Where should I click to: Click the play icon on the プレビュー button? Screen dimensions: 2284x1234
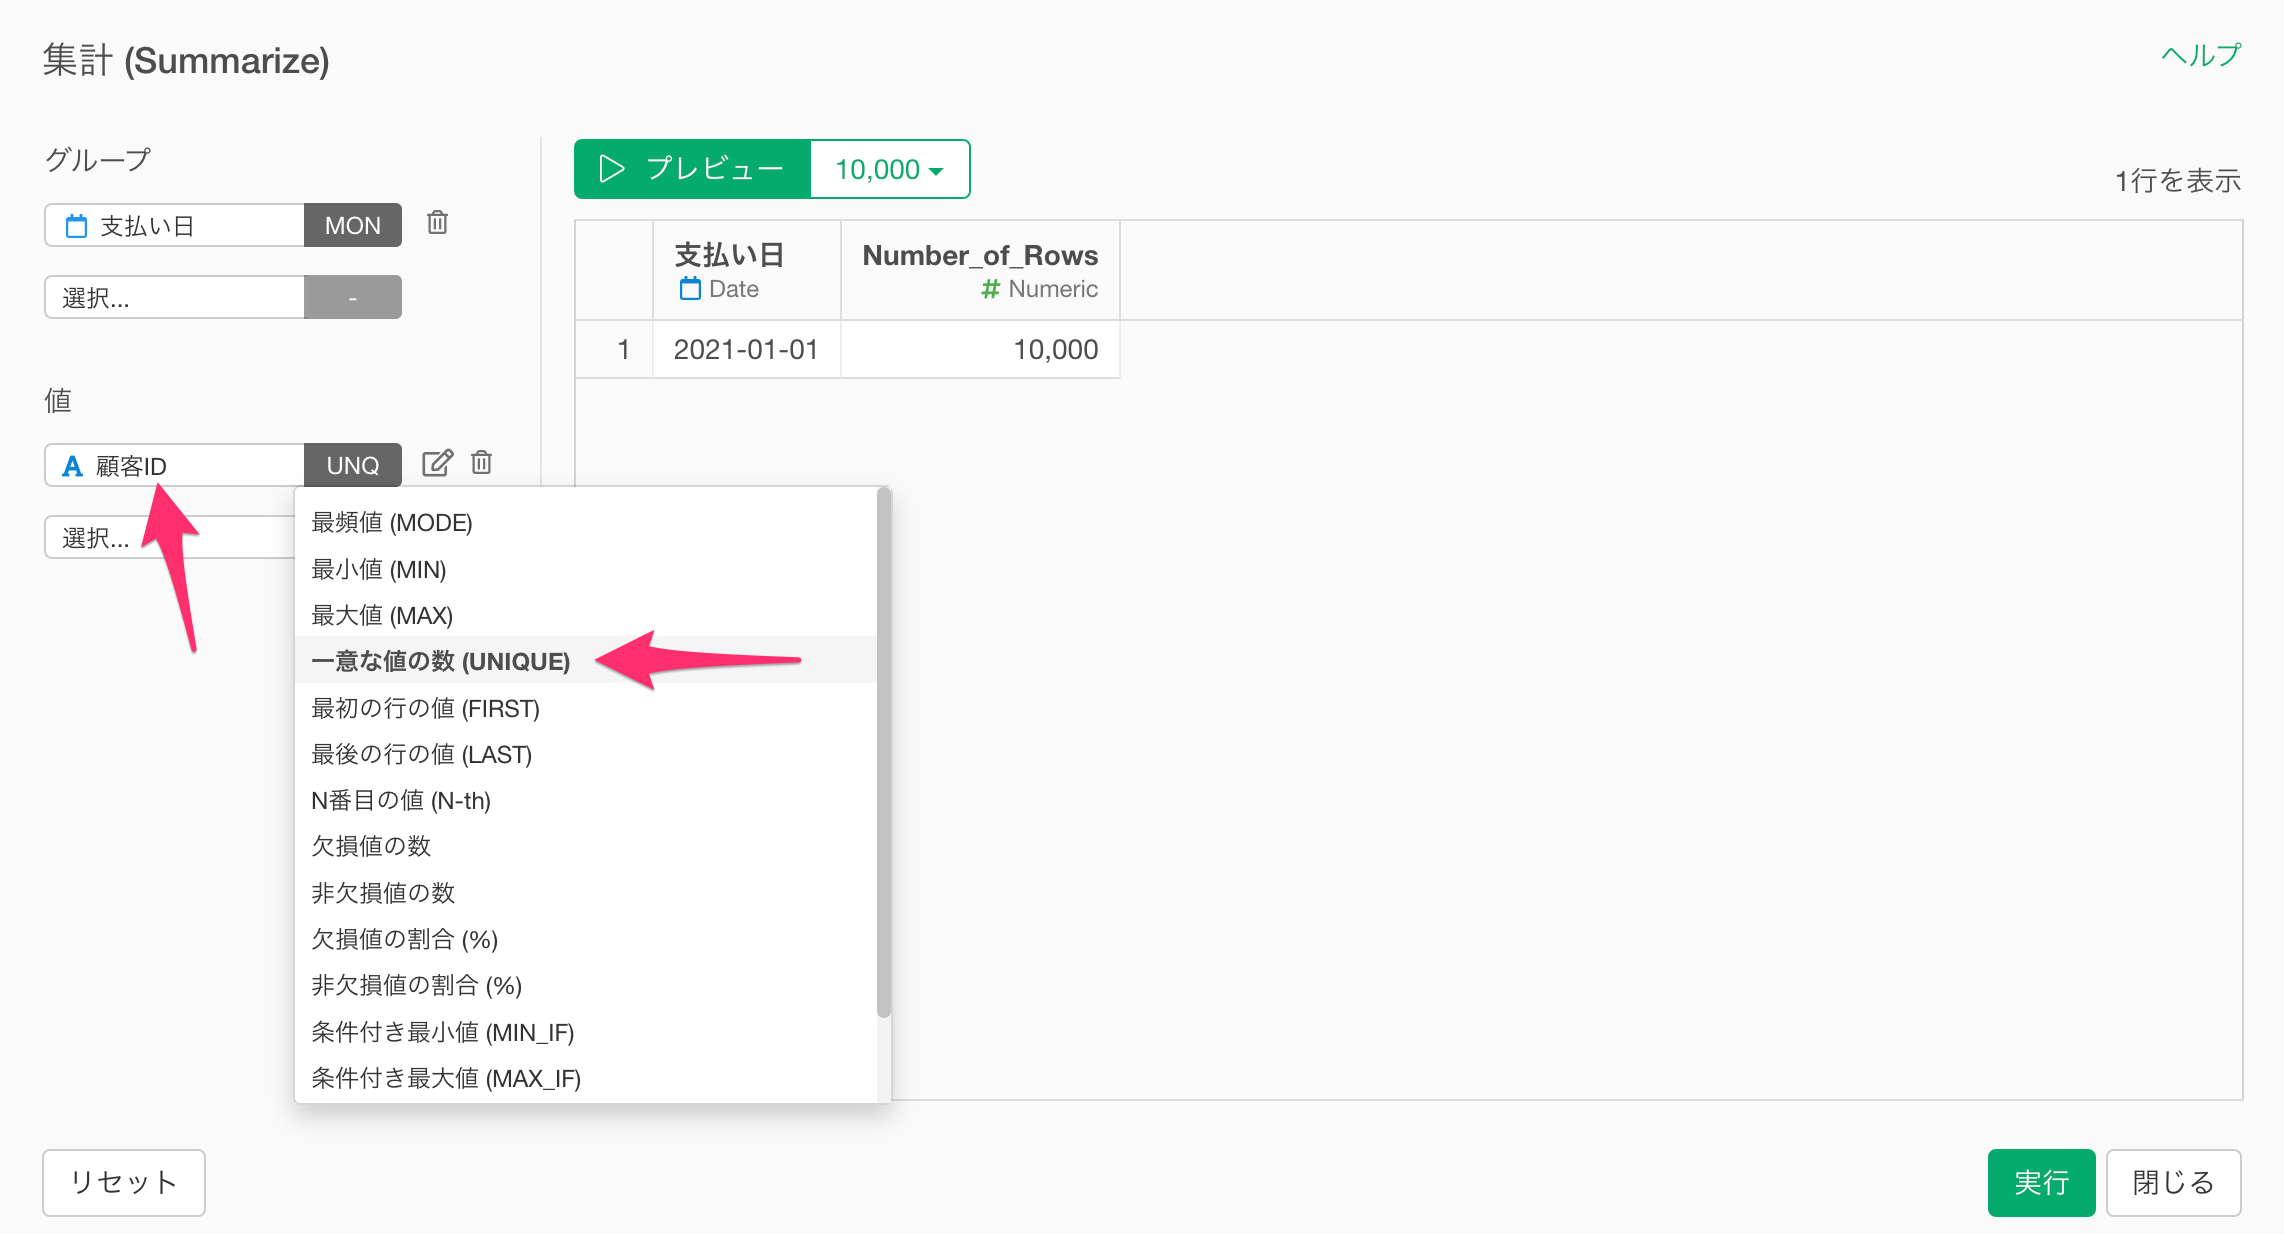(611, 169)
